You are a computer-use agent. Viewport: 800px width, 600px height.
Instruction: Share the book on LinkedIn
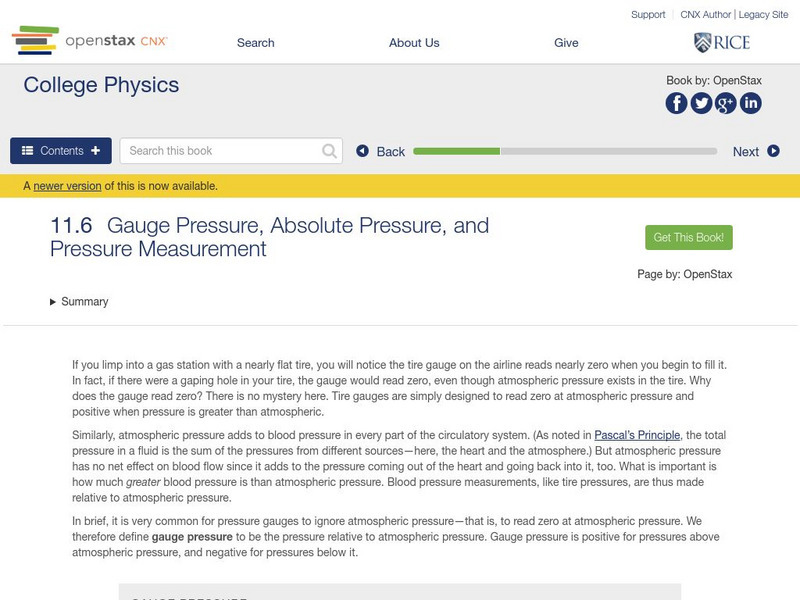tap(750, 102)
